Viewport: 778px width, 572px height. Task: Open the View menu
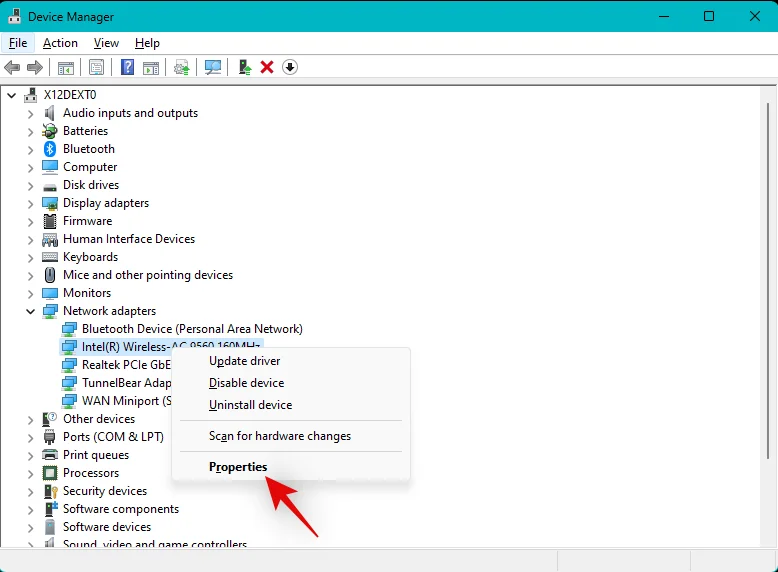[x=106, y=43]
